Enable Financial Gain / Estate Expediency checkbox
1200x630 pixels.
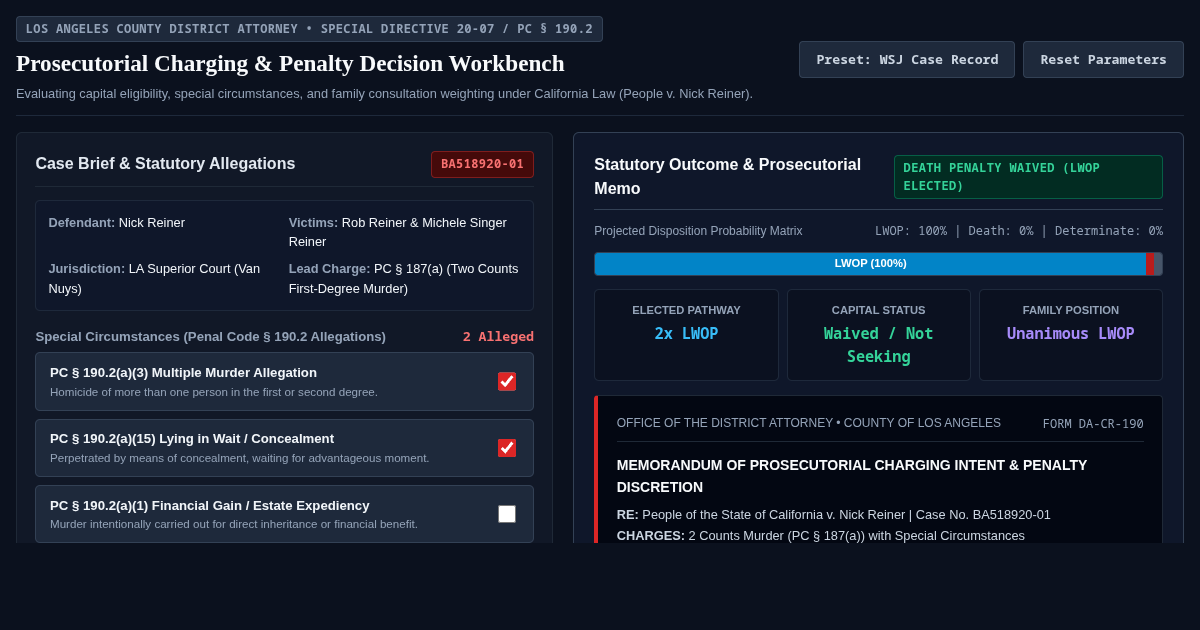point(507,514)
